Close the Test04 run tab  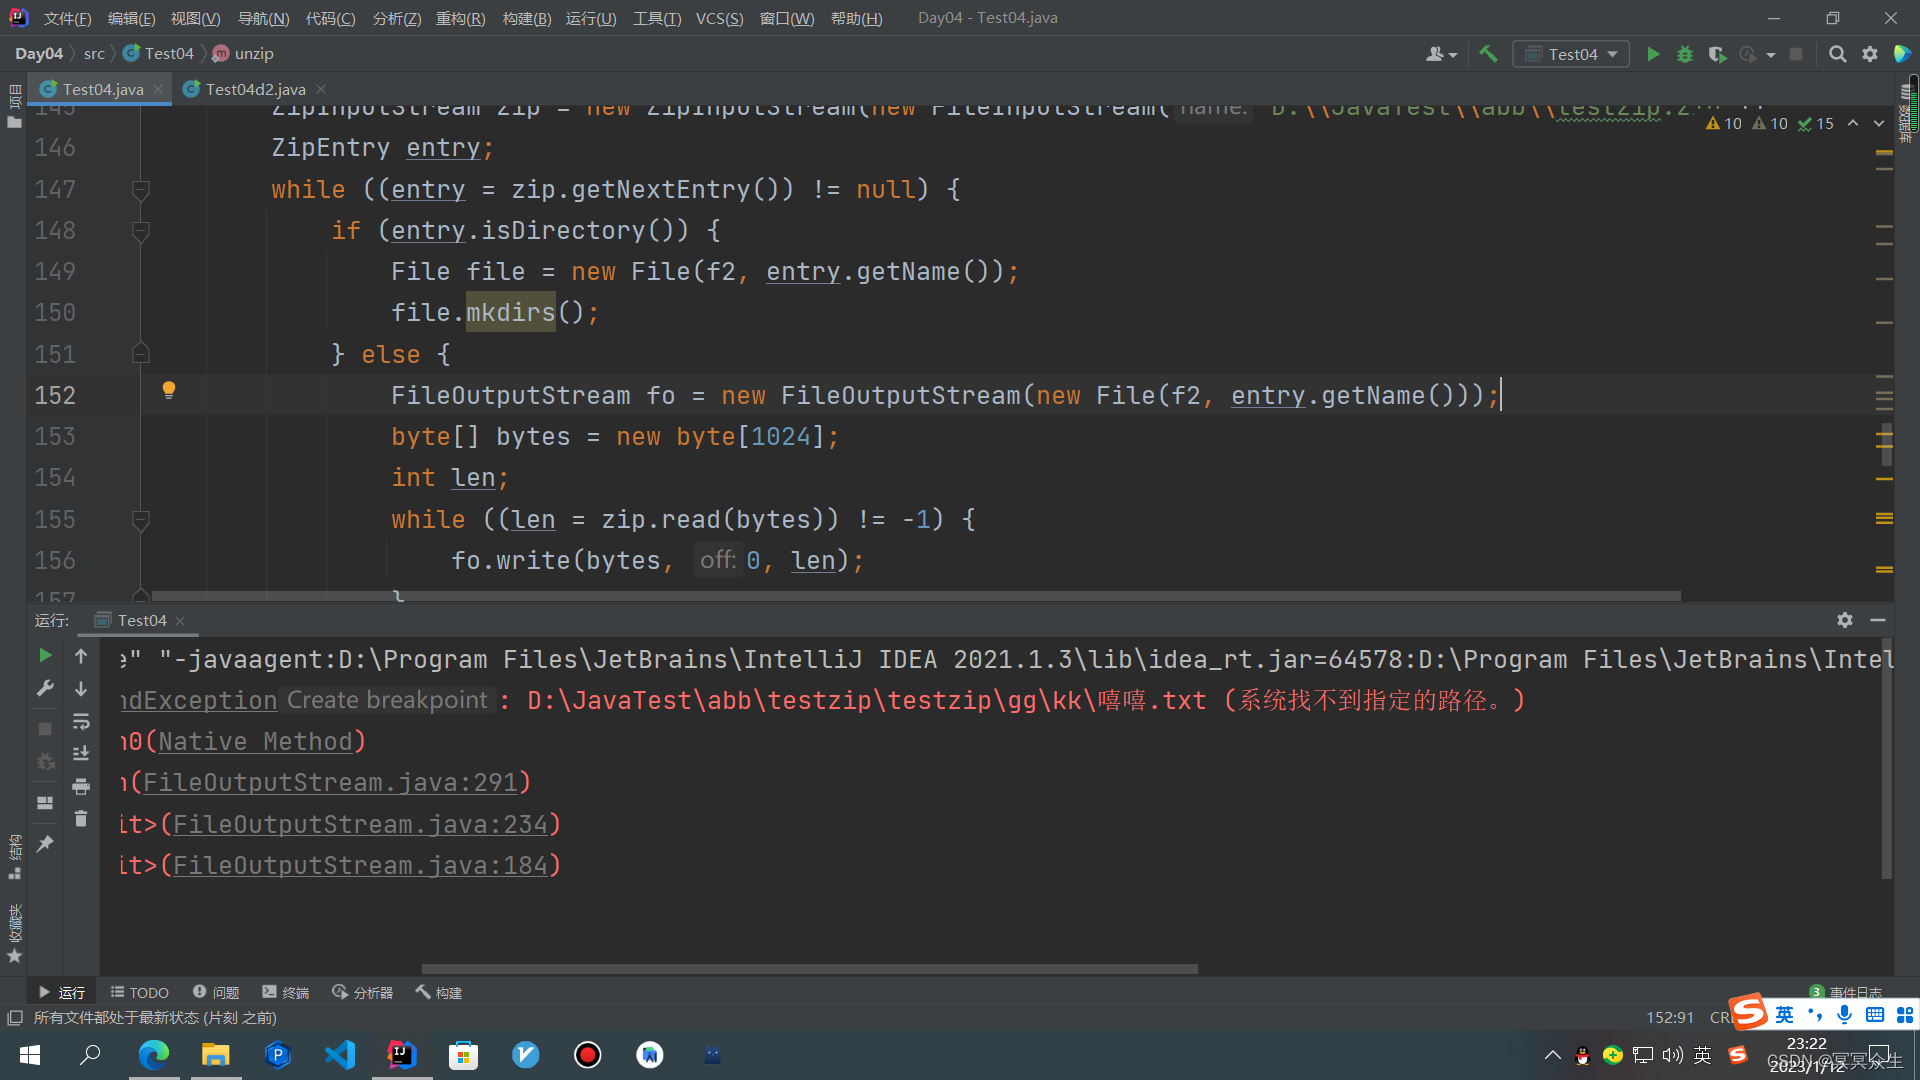pyautogui.click(x=180, y=621)
